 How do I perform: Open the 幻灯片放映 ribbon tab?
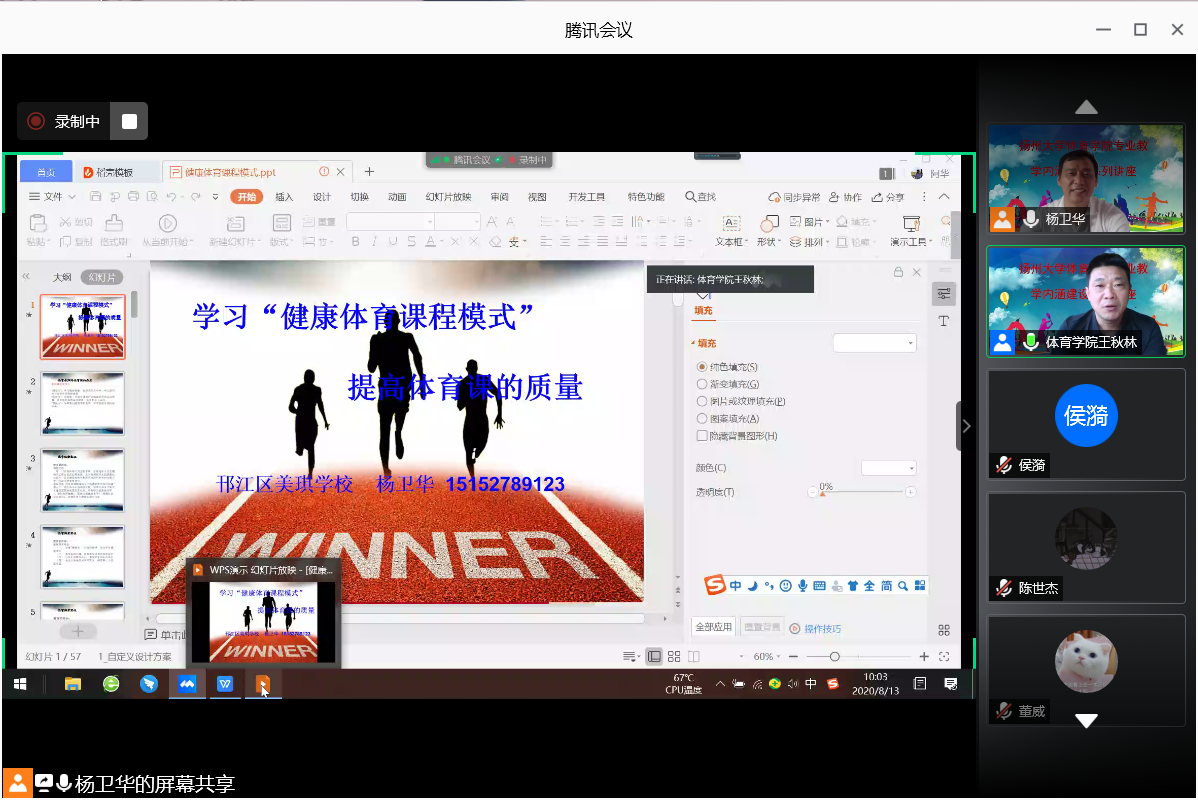click(x=448, y=197)
